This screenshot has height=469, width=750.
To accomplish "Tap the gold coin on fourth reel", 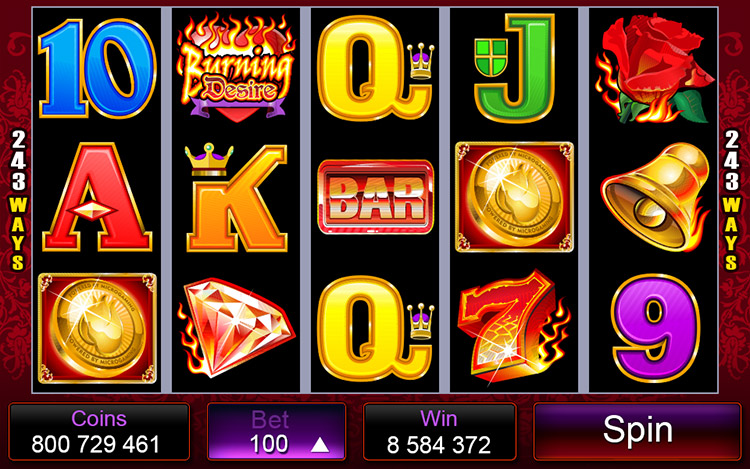I will click(x=514, y=196).
